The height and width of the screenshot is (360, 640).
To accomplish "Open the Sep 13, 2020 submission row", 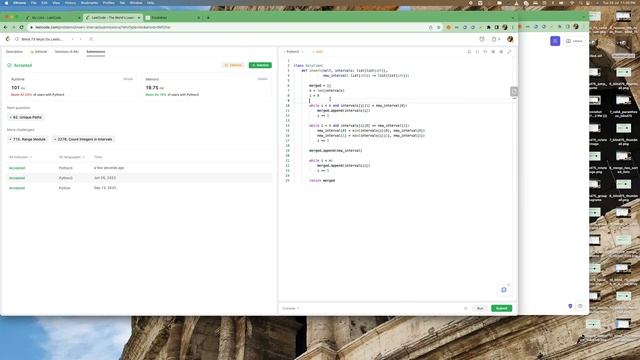I will tap(139, 188).
